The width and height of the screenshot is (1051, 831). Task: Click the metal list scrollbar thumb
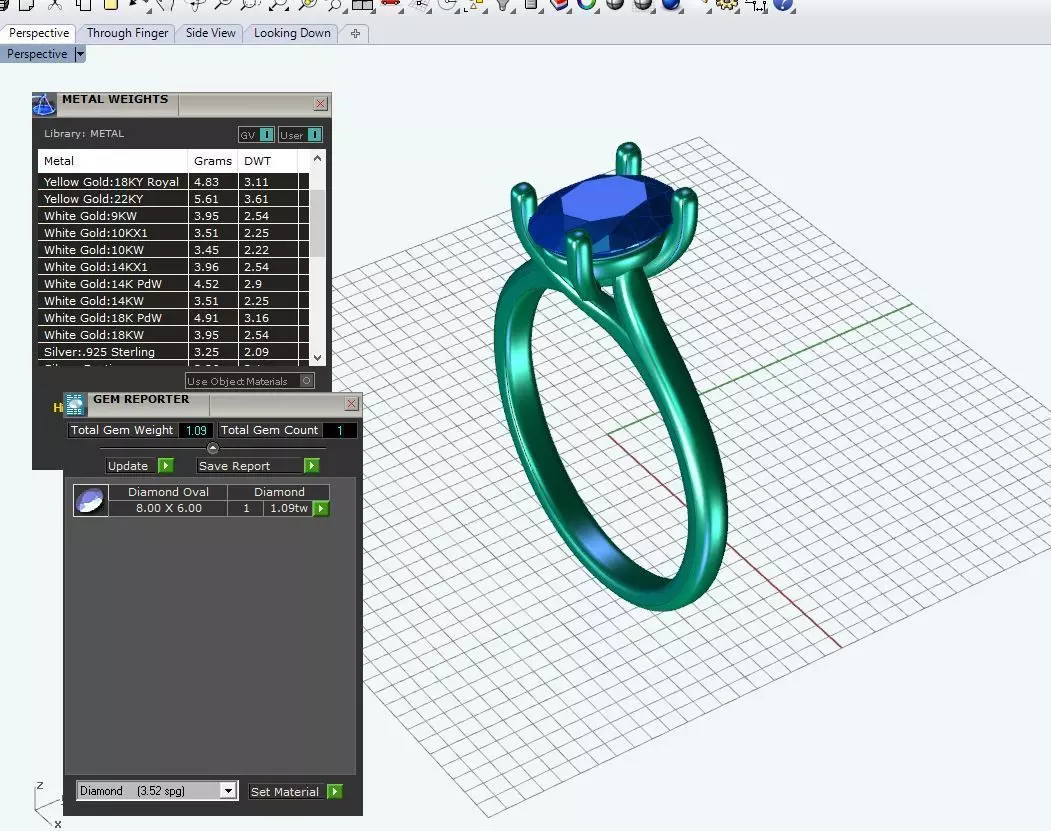tap(318, 222)
